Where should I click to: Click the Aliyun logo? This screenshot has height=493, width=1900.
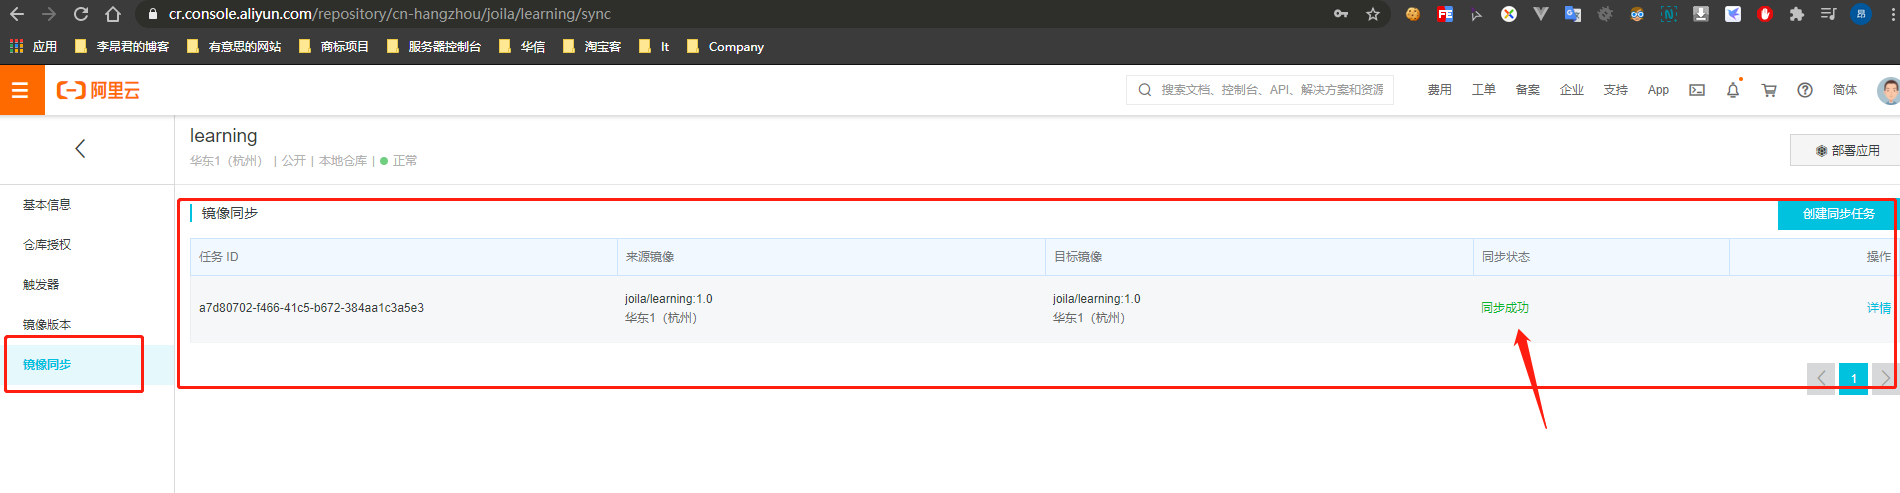(x=98, y=91)
